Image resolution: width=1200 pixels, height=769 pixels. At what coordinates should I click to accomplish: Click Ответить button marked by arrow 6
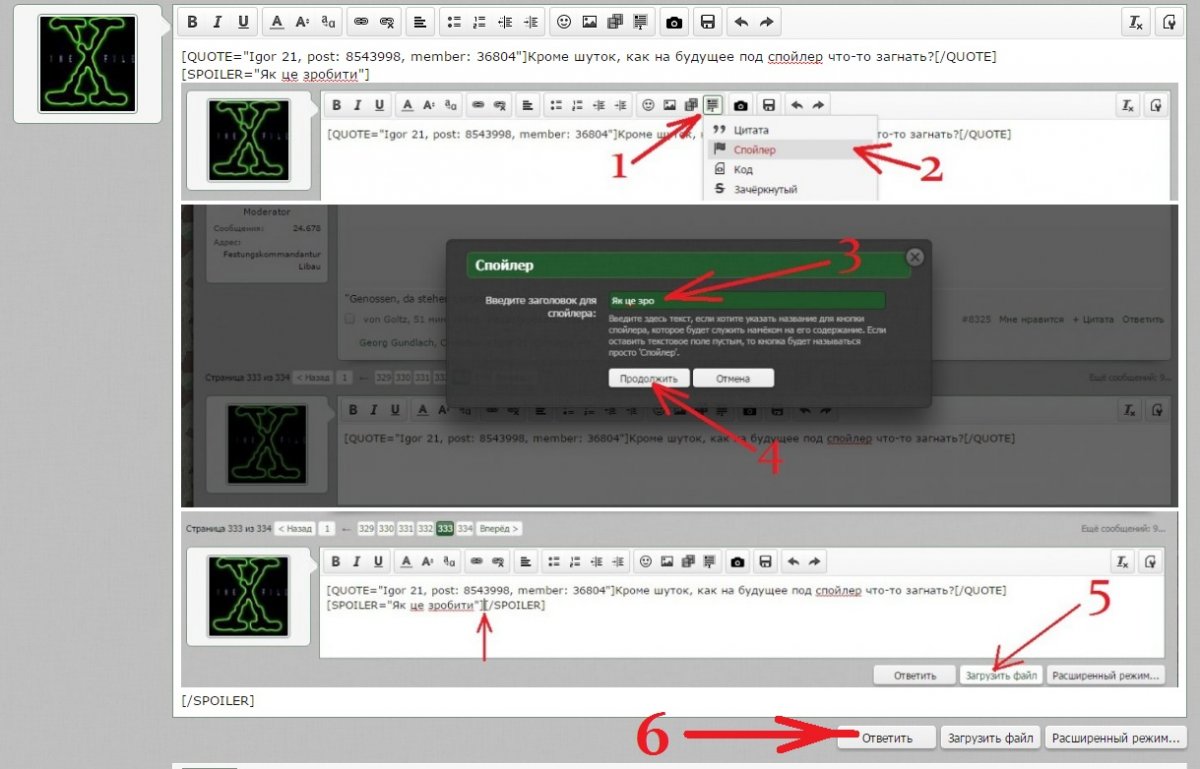coord(887,738)
